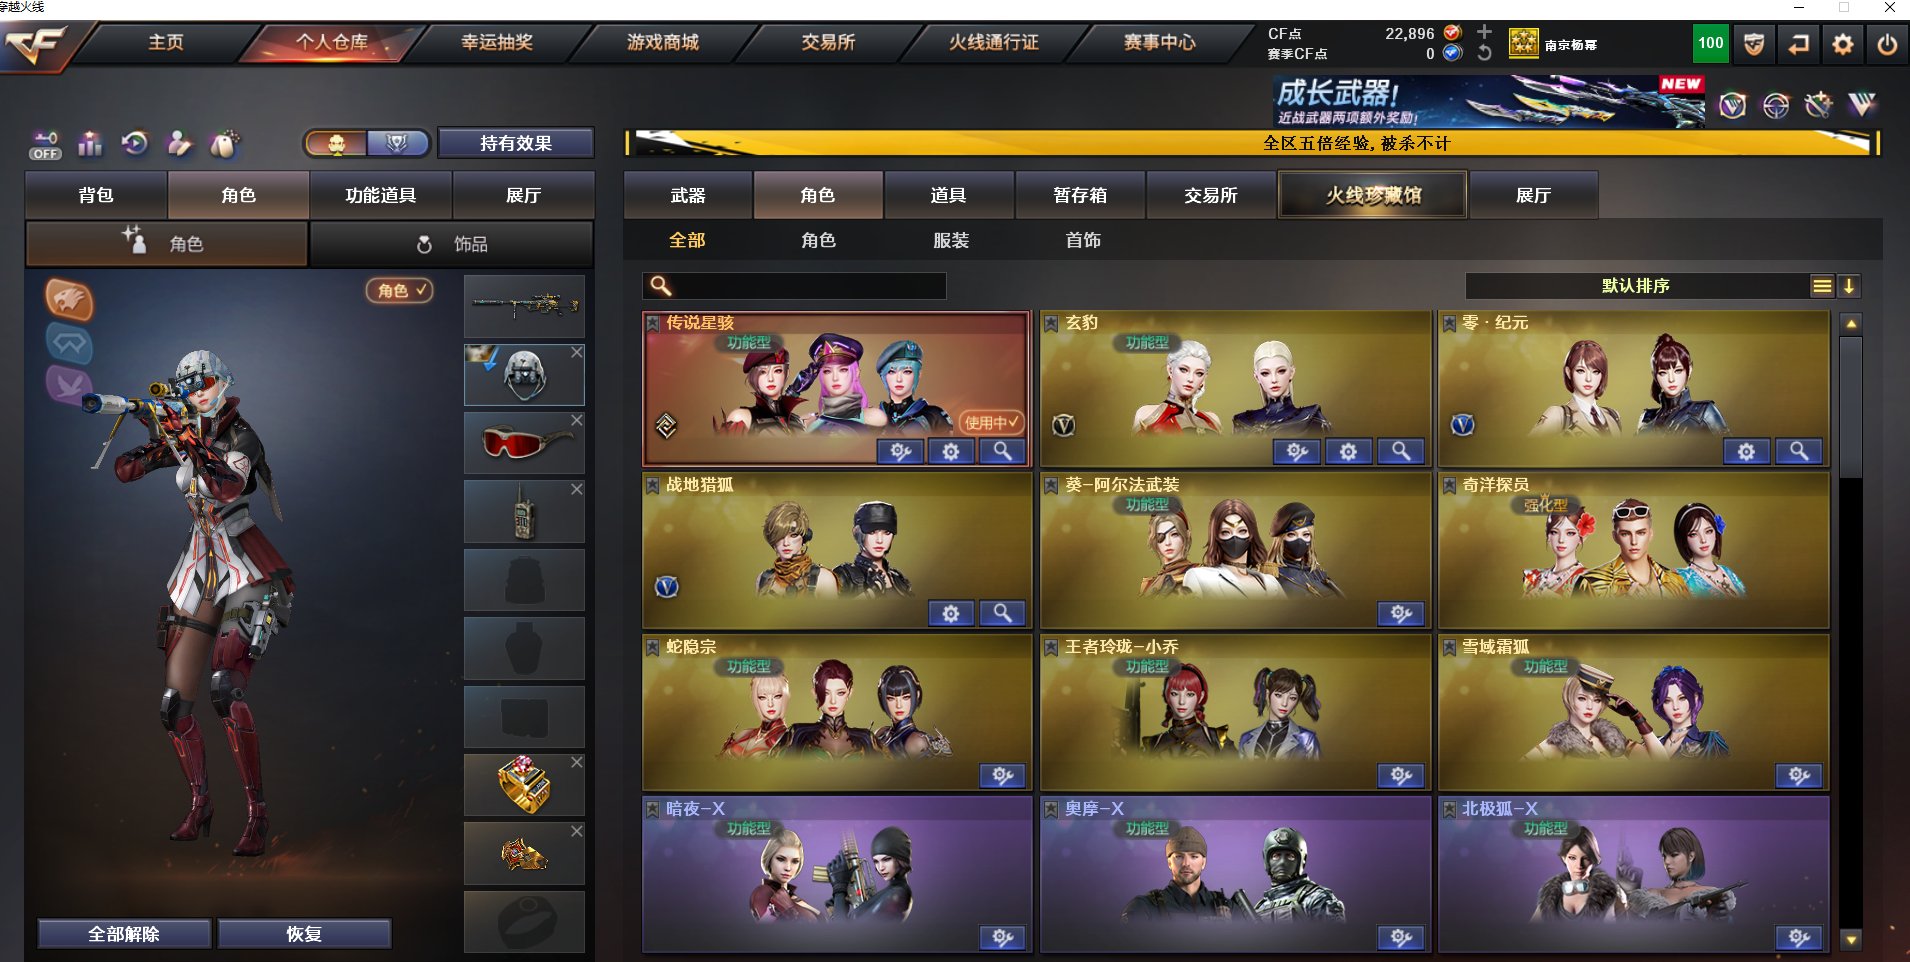Click the refresh icon beside season CF points
This screenshot has width=1910, height=962.
point(1484,53)
